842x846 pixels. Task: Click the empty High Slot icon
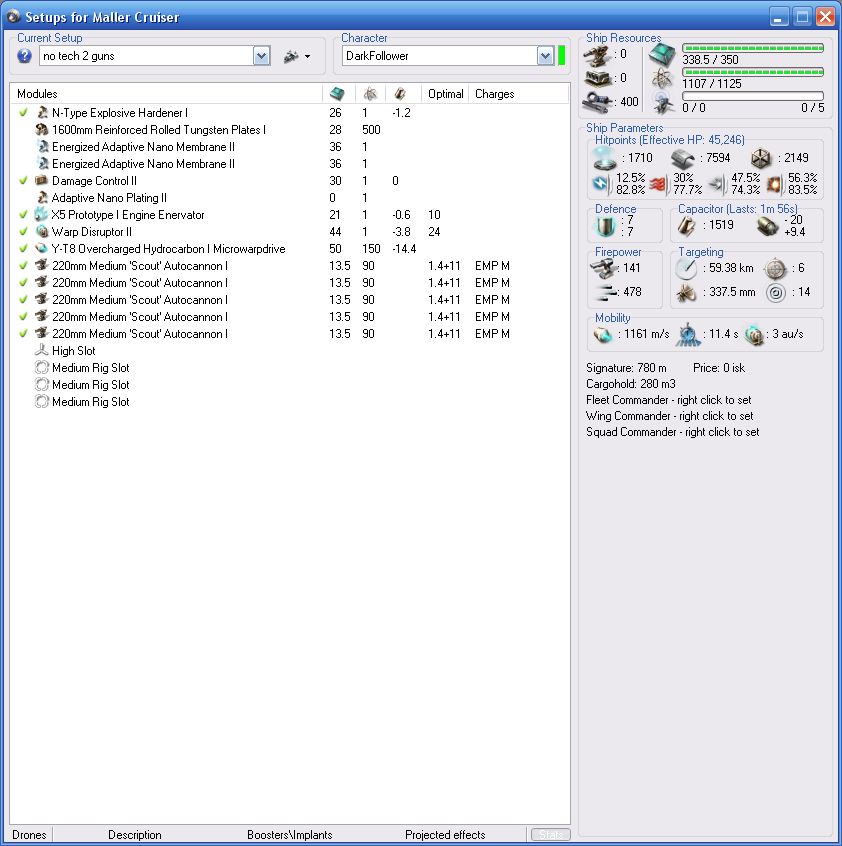[42, 351]
